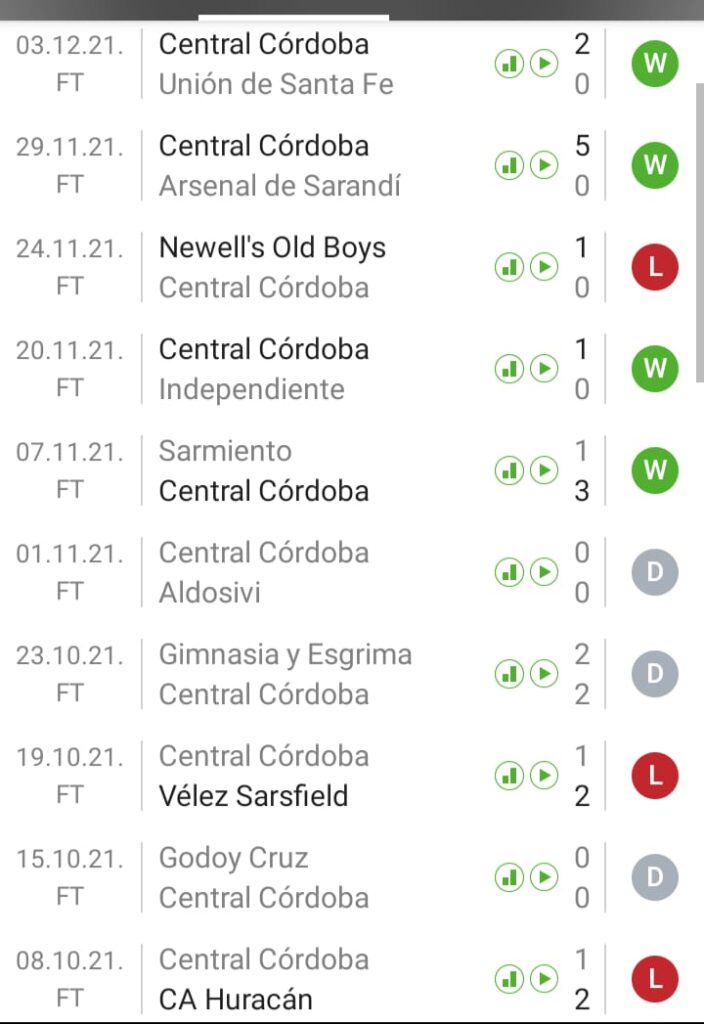The image size is (704, 1024).
Task: Open the Unión de Santa Fe team link
Action: pos(276,85)
